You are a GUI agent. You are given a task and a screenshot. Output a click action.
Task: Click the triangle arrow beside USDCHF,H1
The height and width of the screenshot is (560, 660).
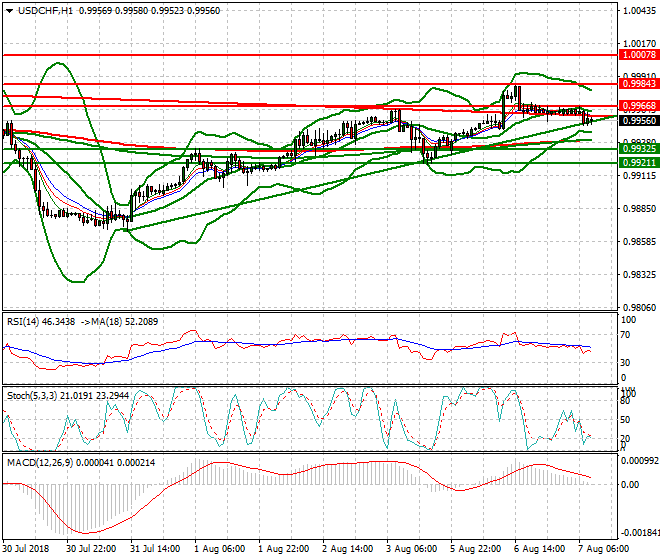[9, 11]
